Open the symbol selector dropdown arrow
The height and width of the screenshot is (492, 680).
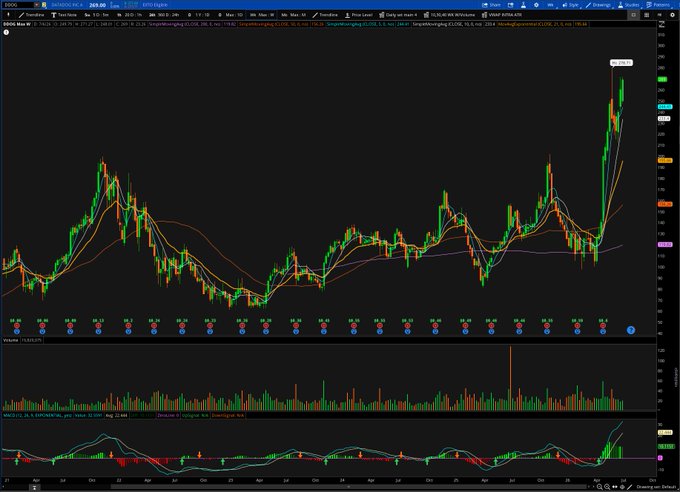[37, 5]
